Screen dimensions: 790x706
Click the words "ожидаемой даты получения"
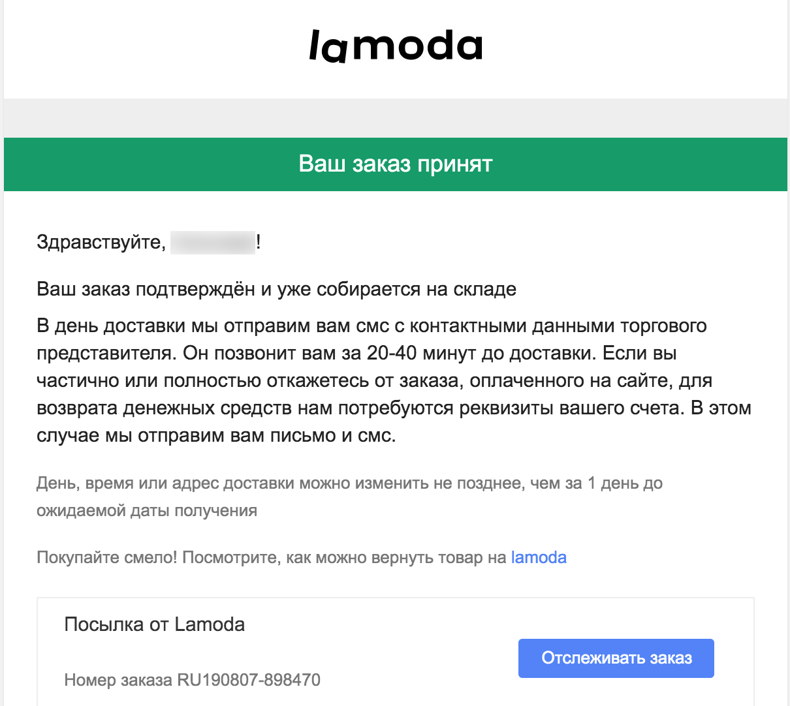coord(147,511)
